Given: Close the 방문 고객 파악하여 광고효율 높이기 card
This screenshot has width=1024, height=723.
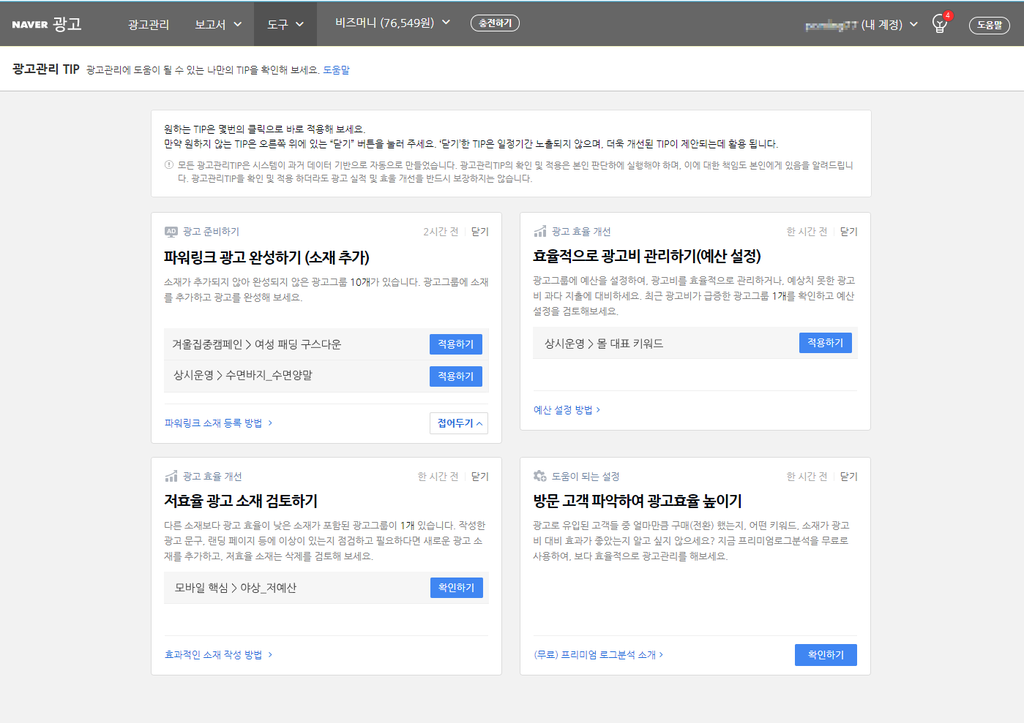Looking at the screenshot, I should tap(848, 477).
